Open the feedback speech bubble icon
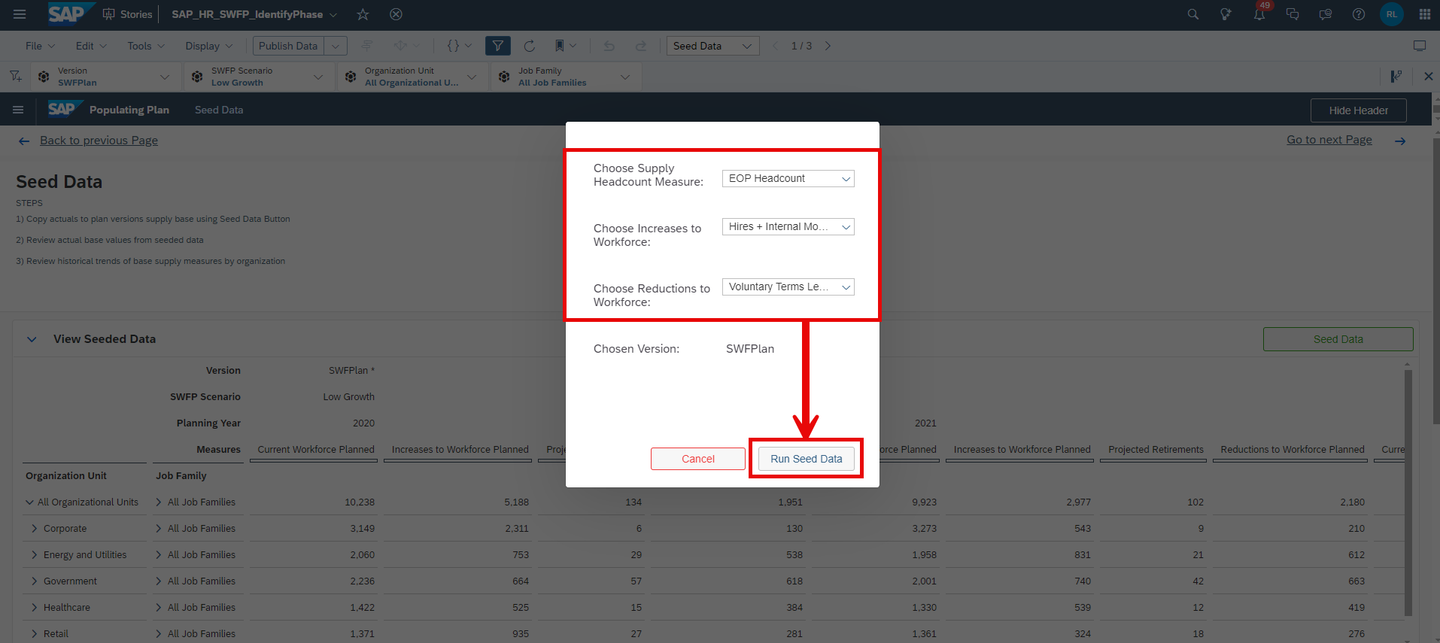Screen dimensions: 1440x643 click(1326, 14)
